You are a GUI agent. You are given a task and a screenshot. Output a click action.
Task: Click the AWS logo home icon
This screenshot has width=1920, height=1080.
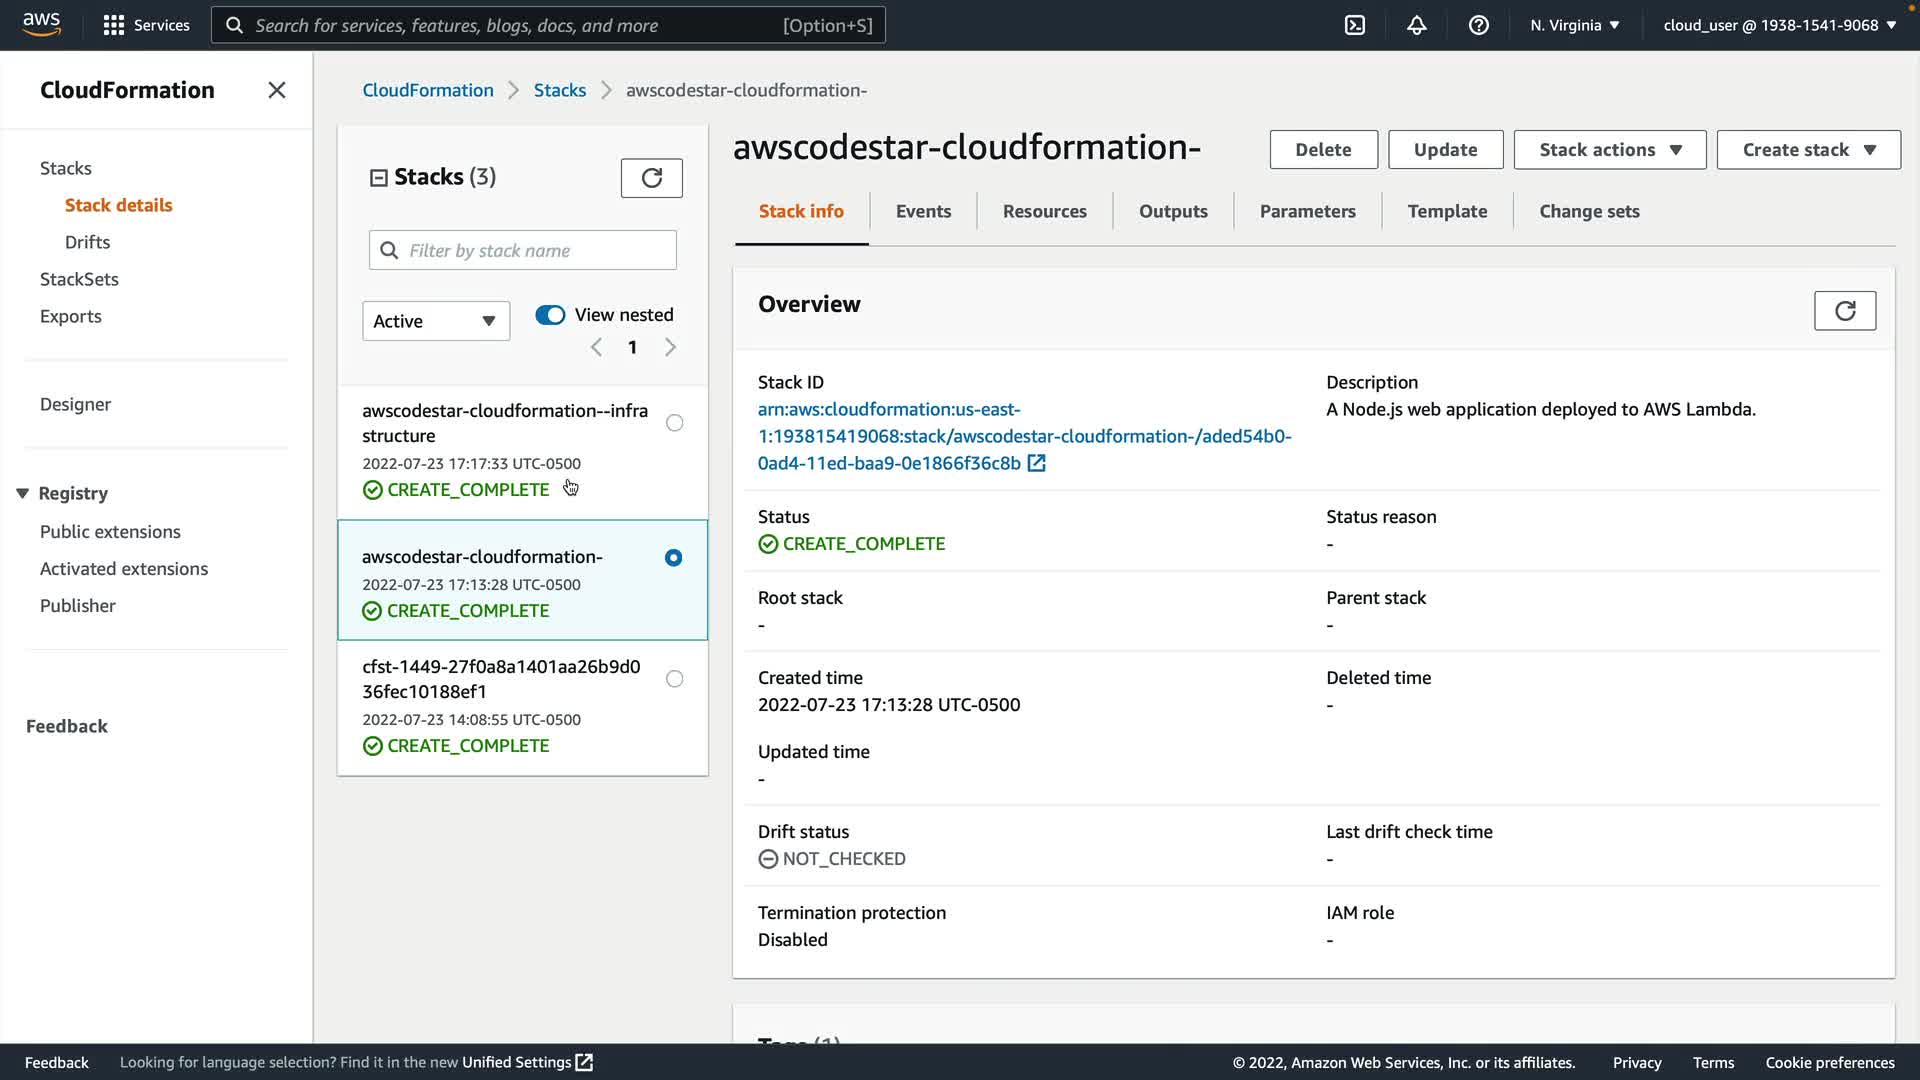point(41,24)
